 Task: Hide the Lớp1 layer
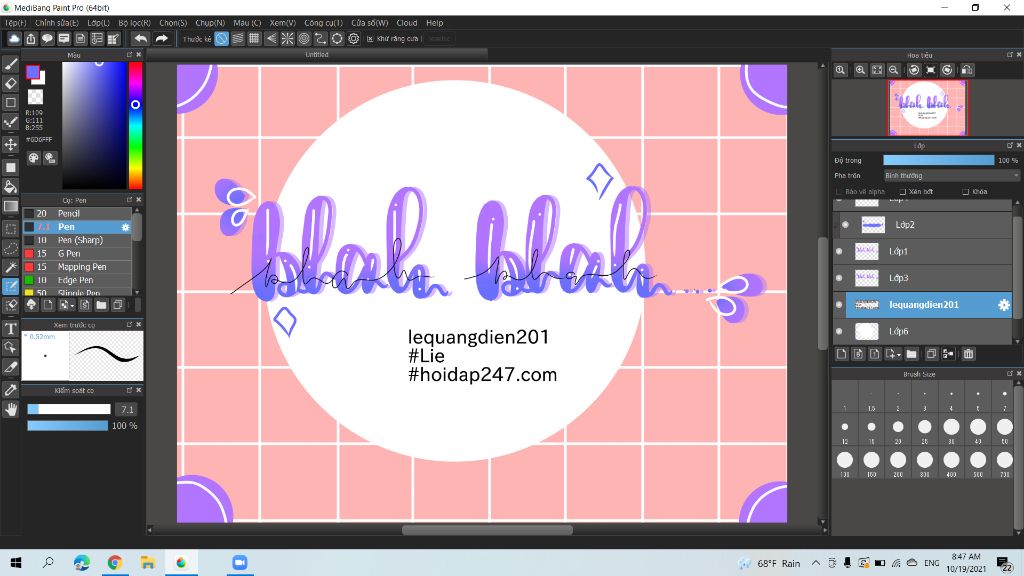839,251
